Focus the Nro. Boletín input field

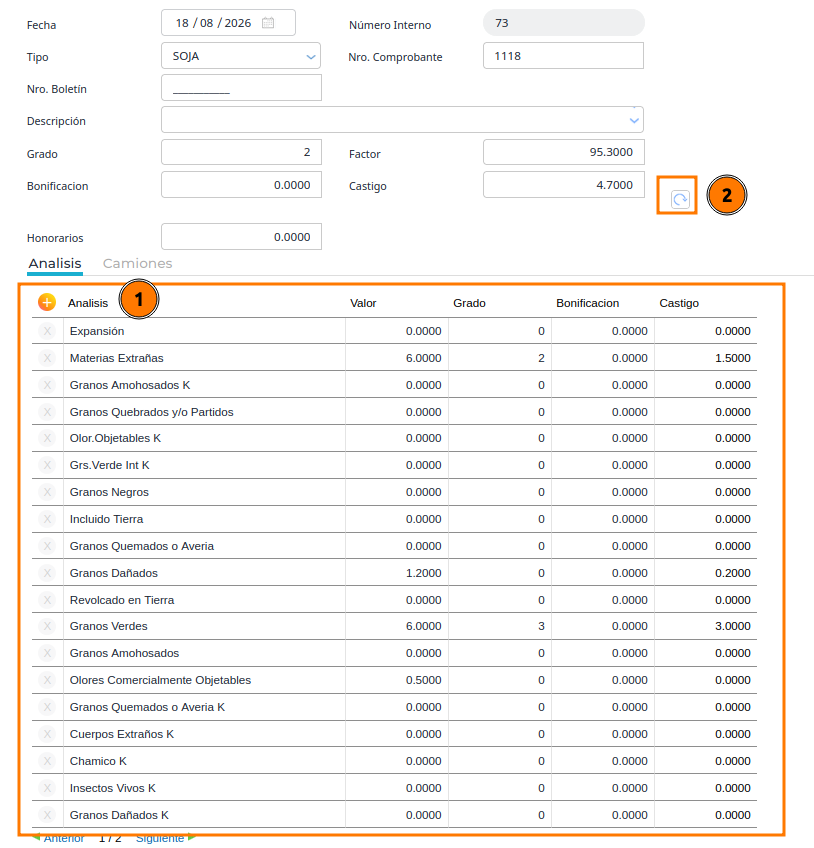(241, 88)
